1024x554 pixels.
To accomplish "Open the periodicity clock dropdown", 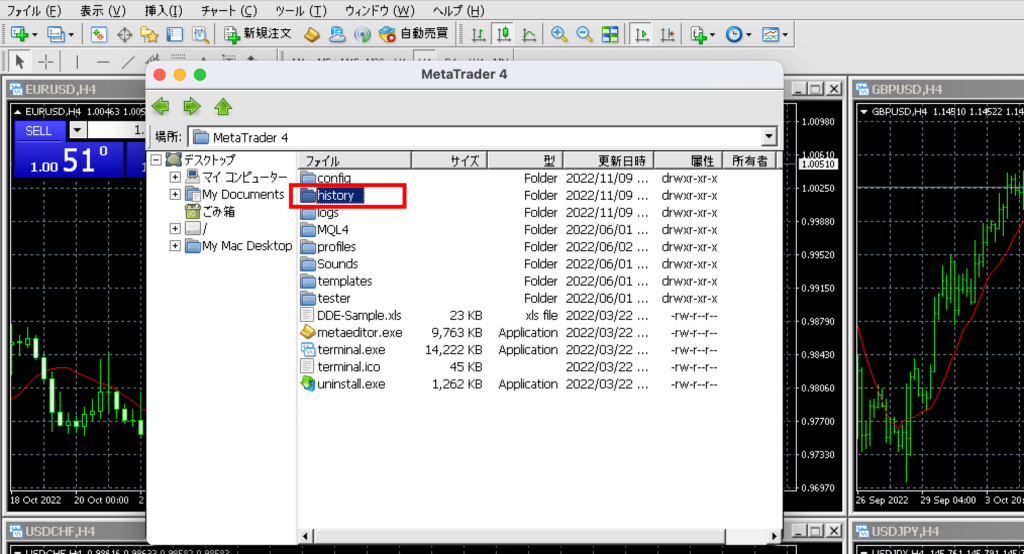I will 738,34.
